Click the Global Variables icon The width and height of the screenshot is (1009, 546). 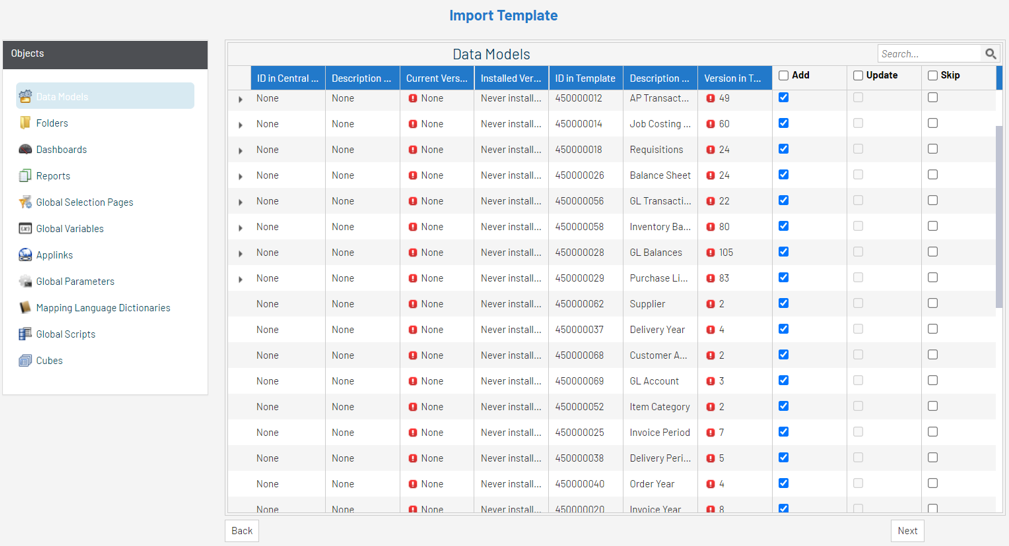pos(25,229)
